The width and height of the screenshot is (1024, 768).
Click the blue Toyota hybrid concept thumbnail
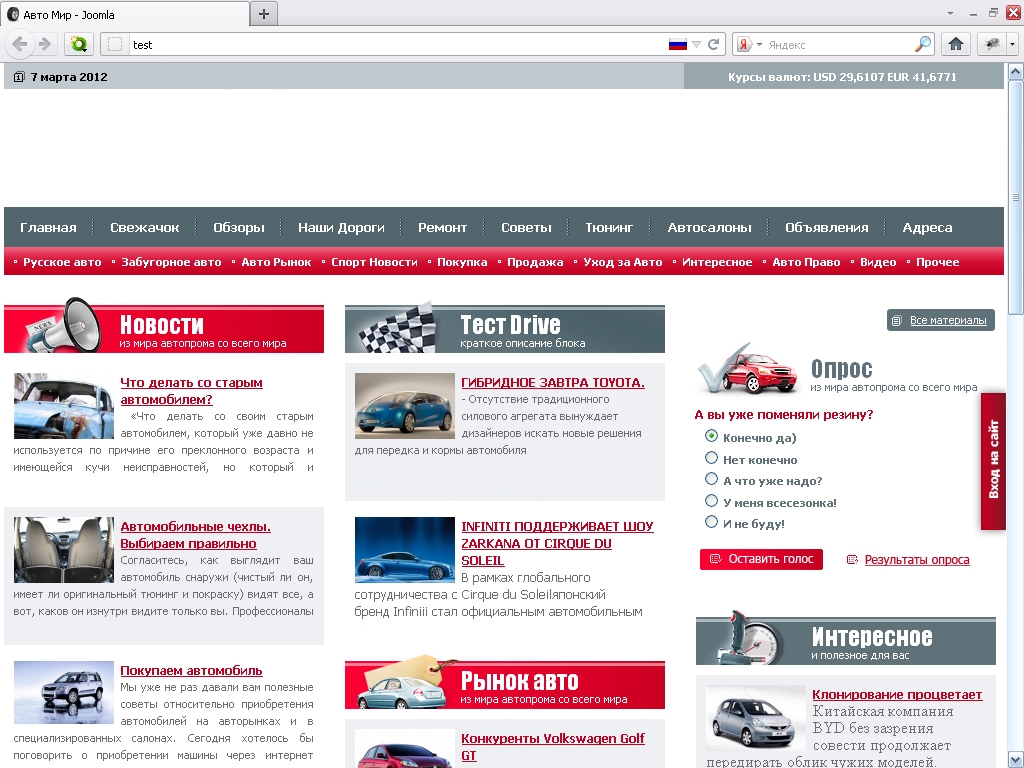pos(404,406)
